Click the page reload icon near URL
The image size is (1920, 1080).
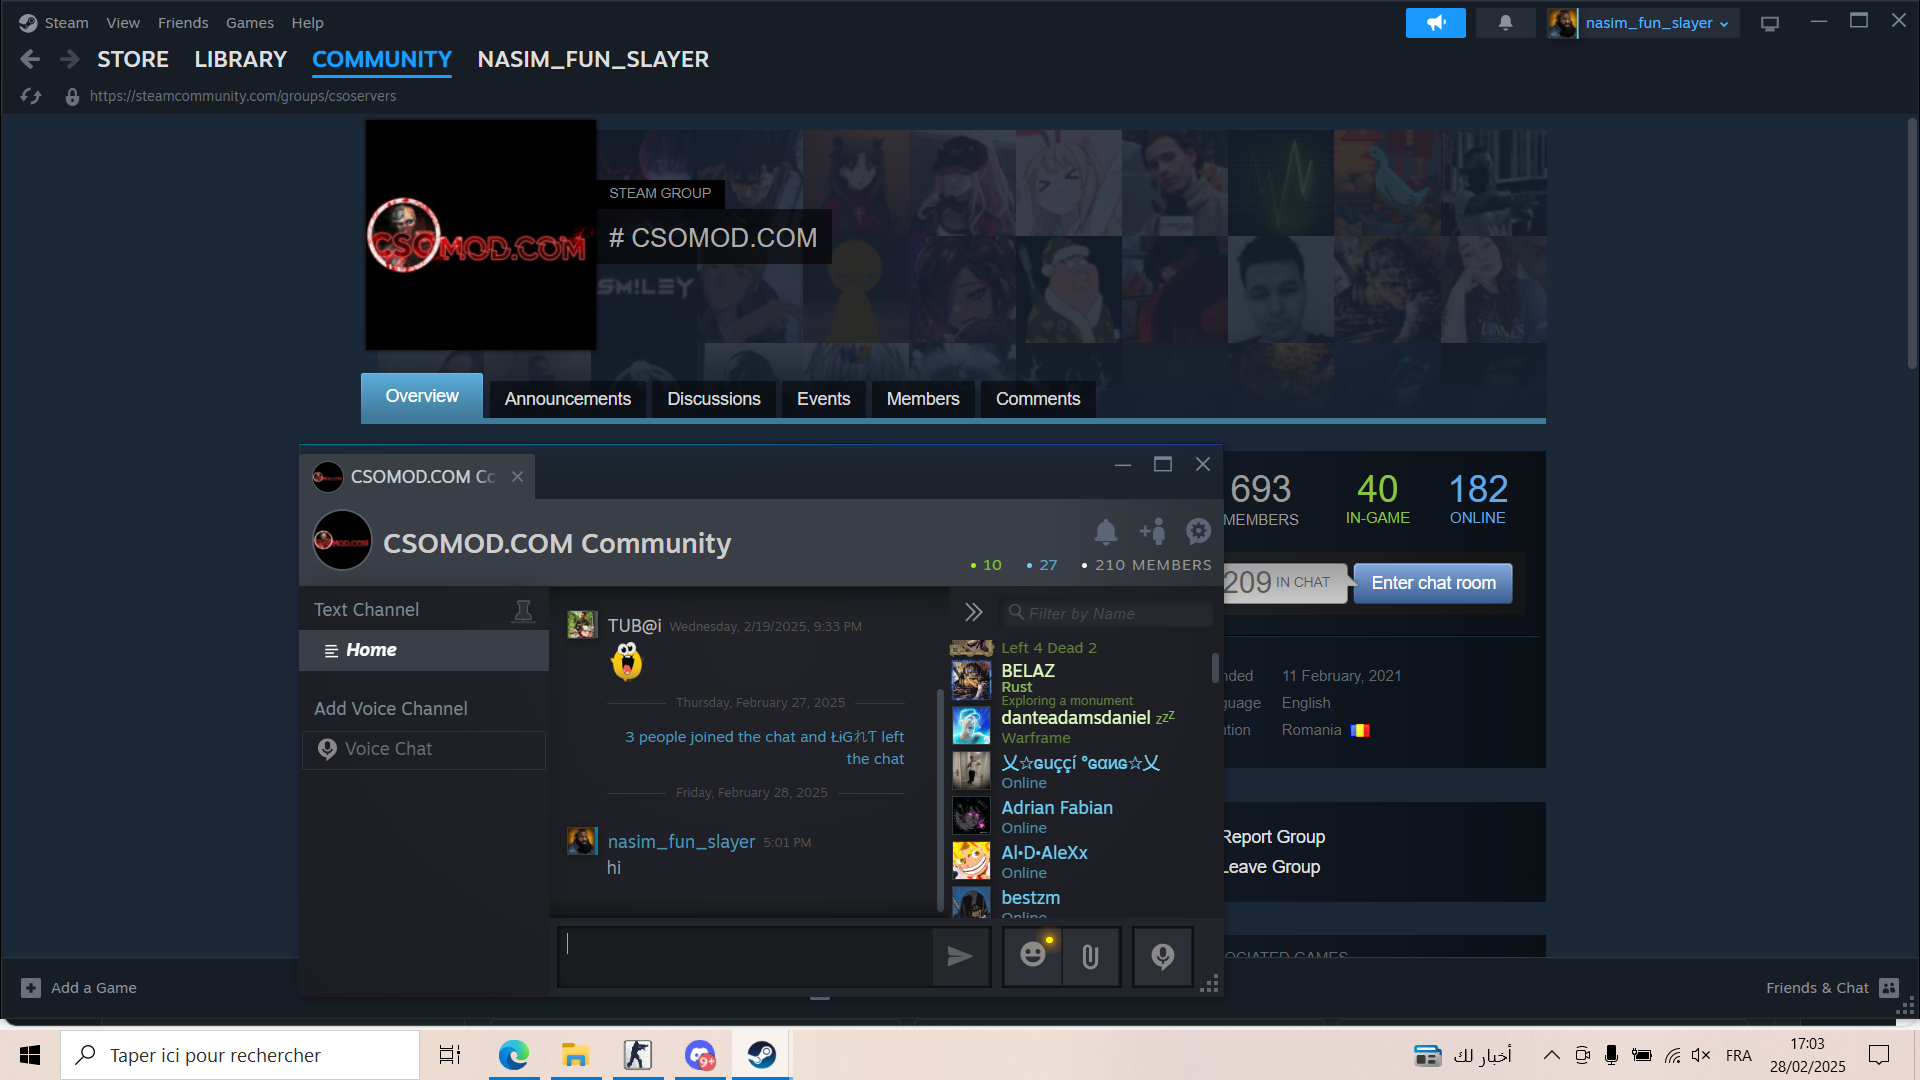(31, 96)
